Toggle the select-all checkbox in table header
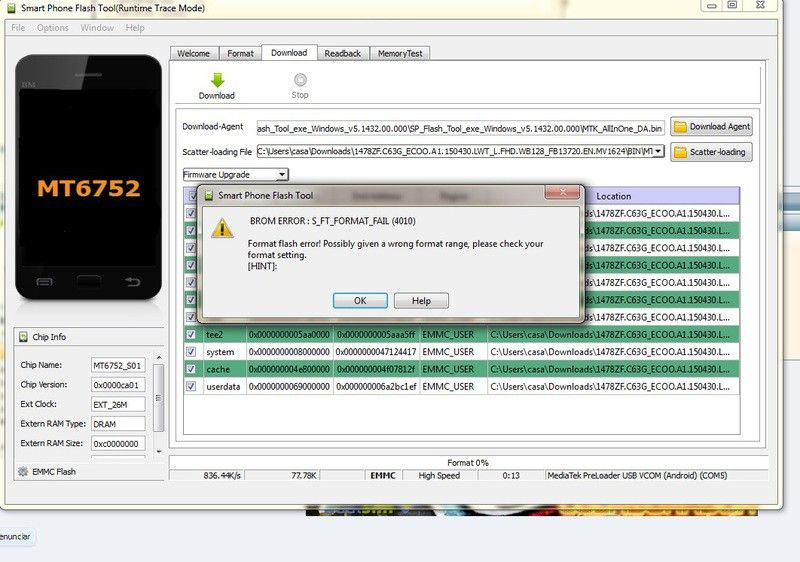Image resolution: width=800 pixels, height=562 pixels. (192, 195)
